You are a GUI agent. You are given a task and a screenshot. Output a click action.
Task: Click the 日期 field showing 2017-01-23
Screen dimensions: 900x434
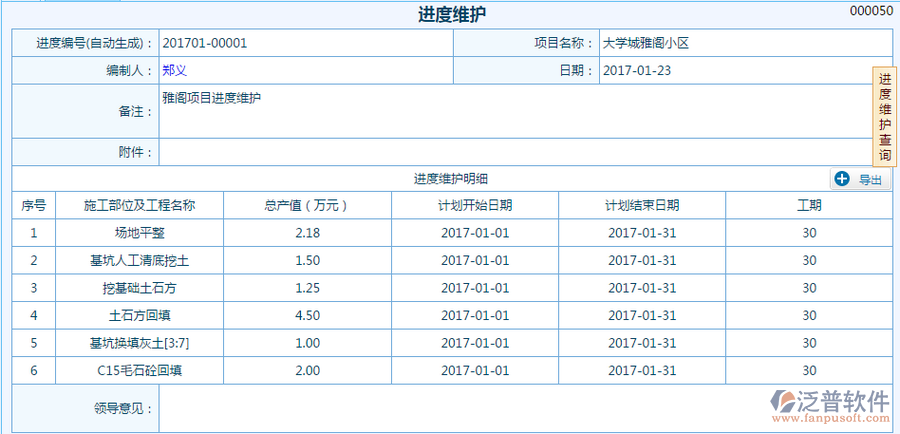(638, 71)
